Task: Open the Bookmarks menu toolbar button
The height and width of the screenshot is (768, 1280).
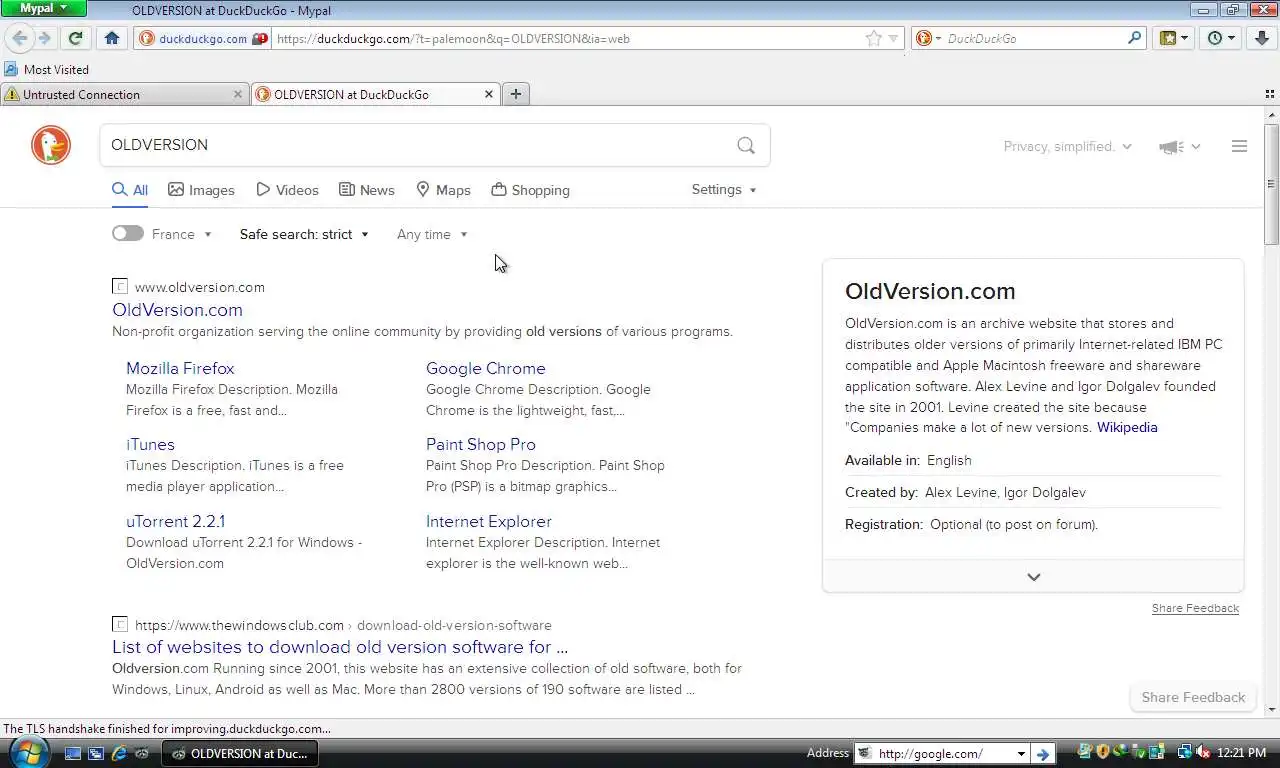Action: point(1174,38)
